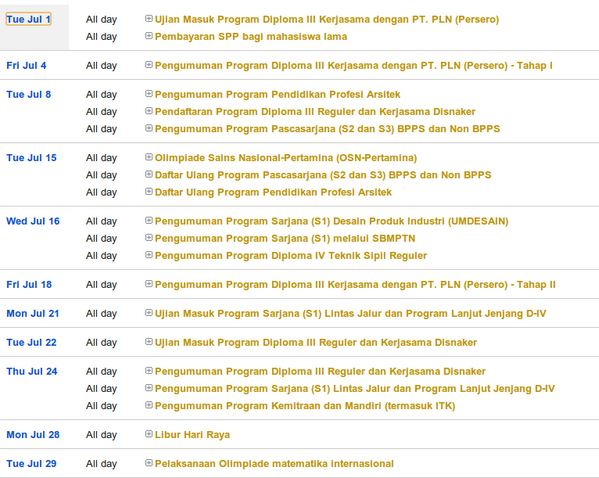Image resolution: width=599 pixels, height=478 pixels.
Task: Expand plus icon for PLN Tahap I announcement
Action: click(149, 65)
